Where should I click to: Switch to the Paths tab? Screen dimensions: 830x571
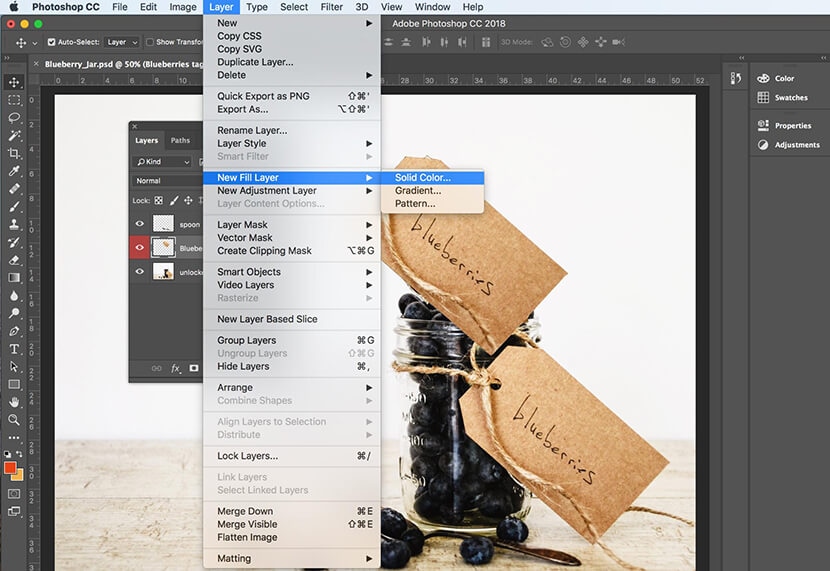[180, 141]
